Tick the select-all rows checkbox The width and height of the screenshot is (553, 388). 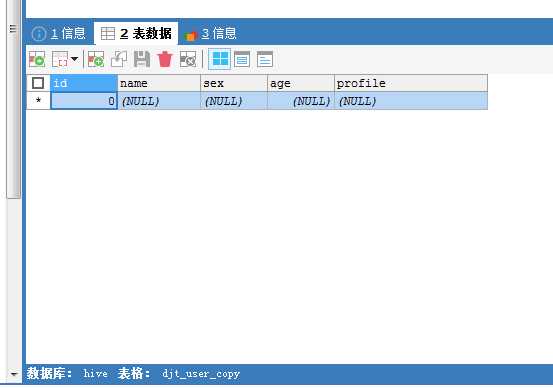click(x=38, y=83)
